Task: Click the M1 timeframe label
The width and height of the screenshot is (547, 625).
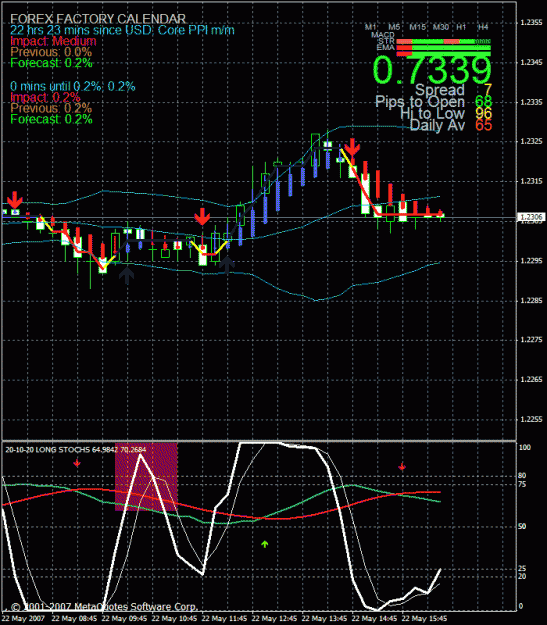Action: point(370,27)
